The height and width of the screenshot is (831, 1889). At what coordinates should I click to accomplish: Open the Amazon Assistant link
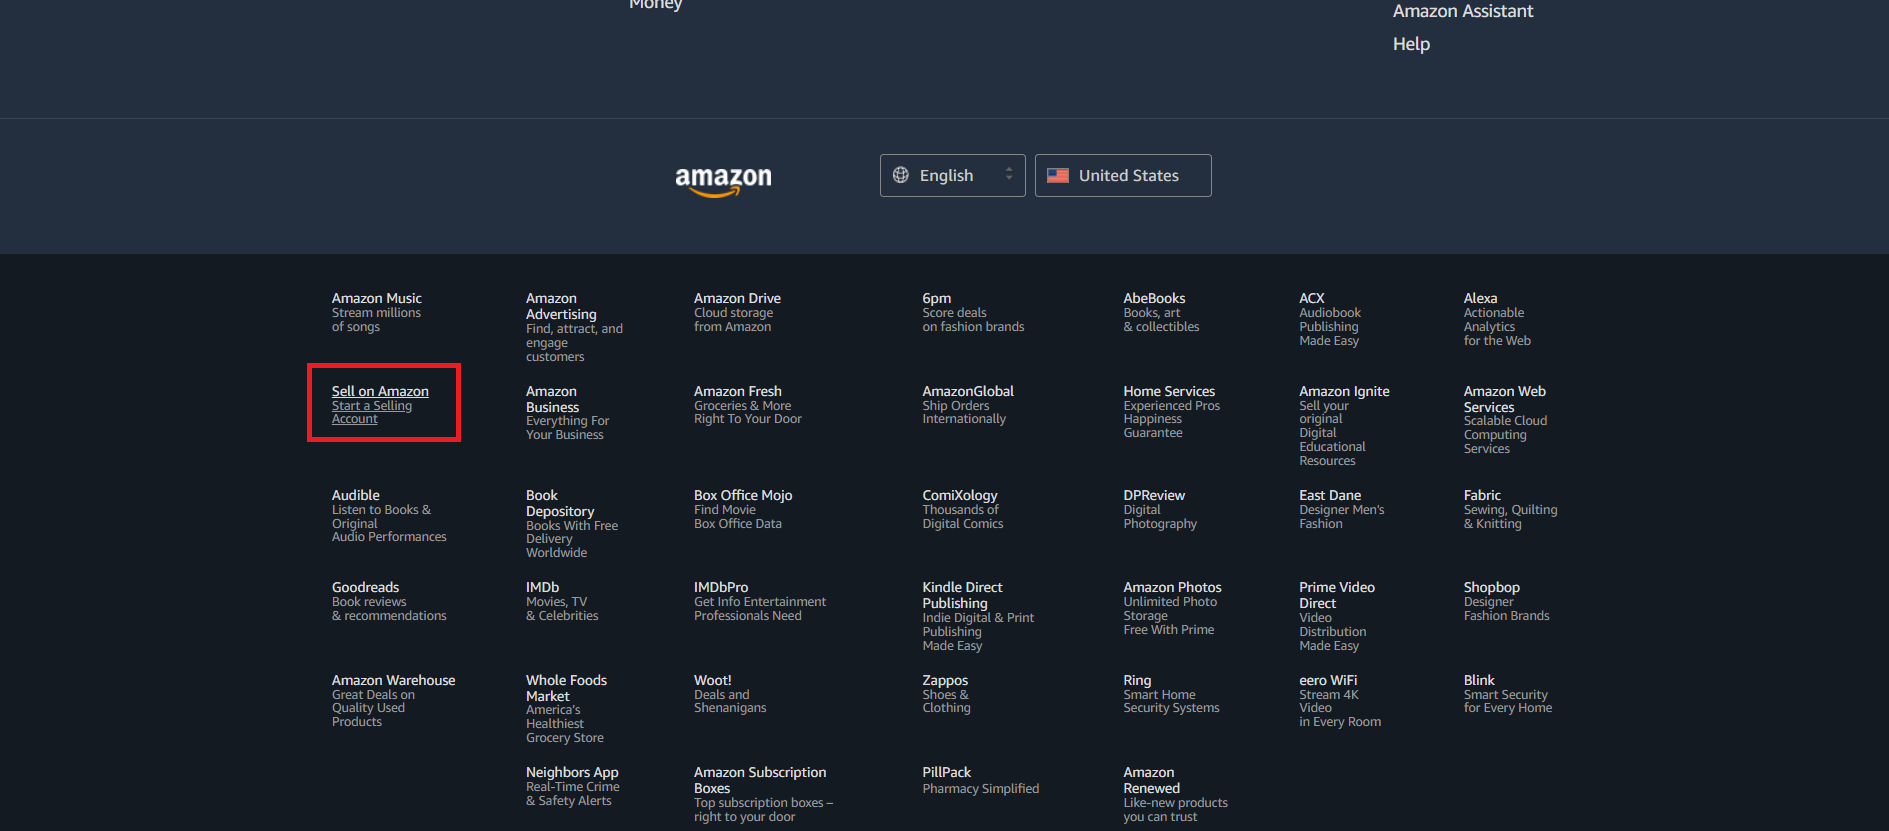tap(1463, 11)
